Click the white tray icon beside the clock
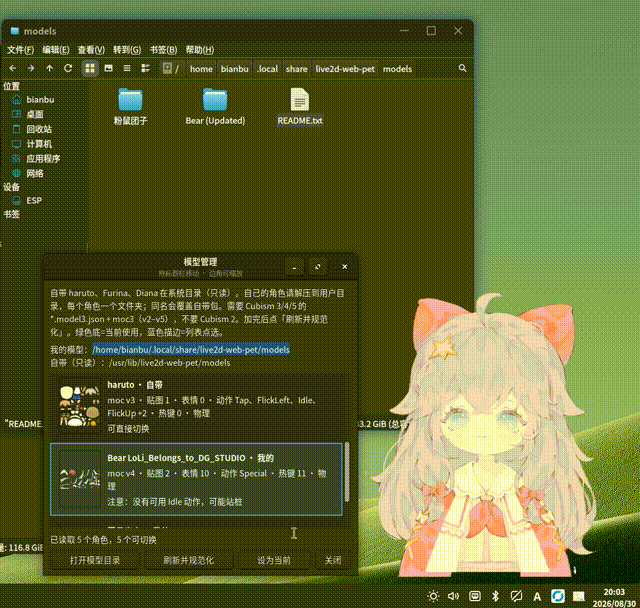640x608 pixels. coord(579,596)
